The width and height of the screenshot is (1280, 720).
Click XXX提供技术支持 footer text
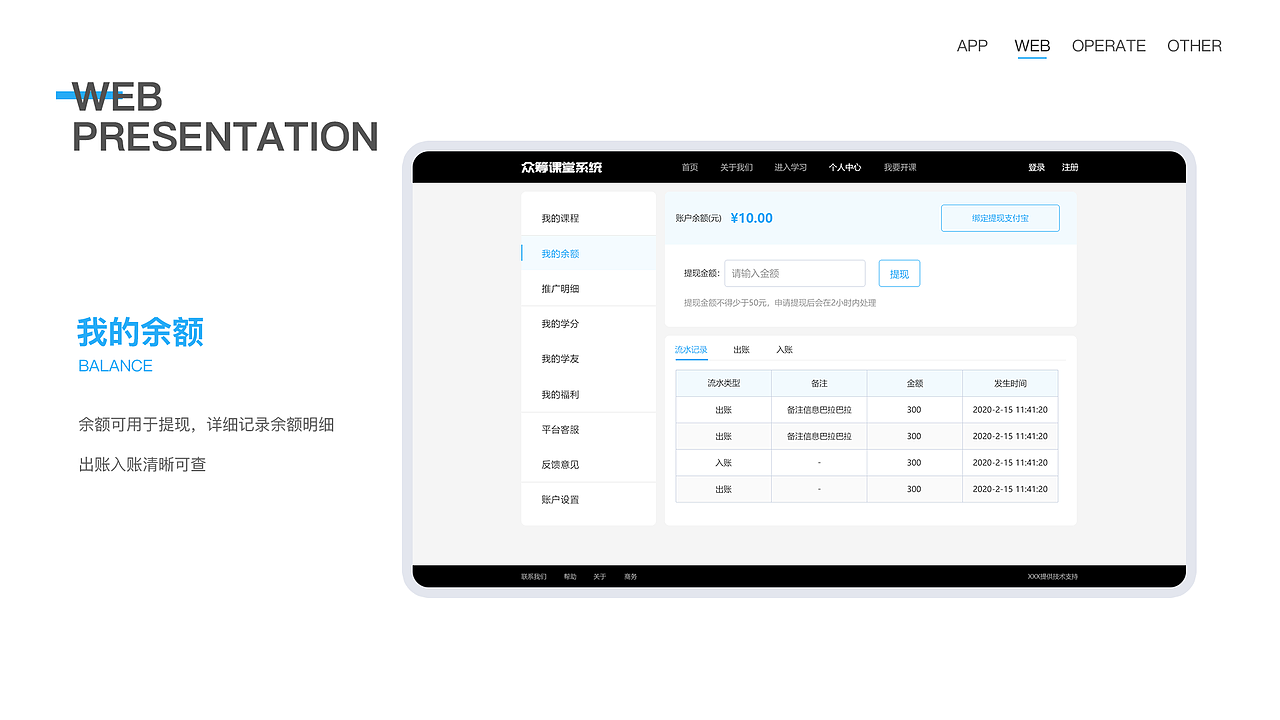(x=1053, y=577)
